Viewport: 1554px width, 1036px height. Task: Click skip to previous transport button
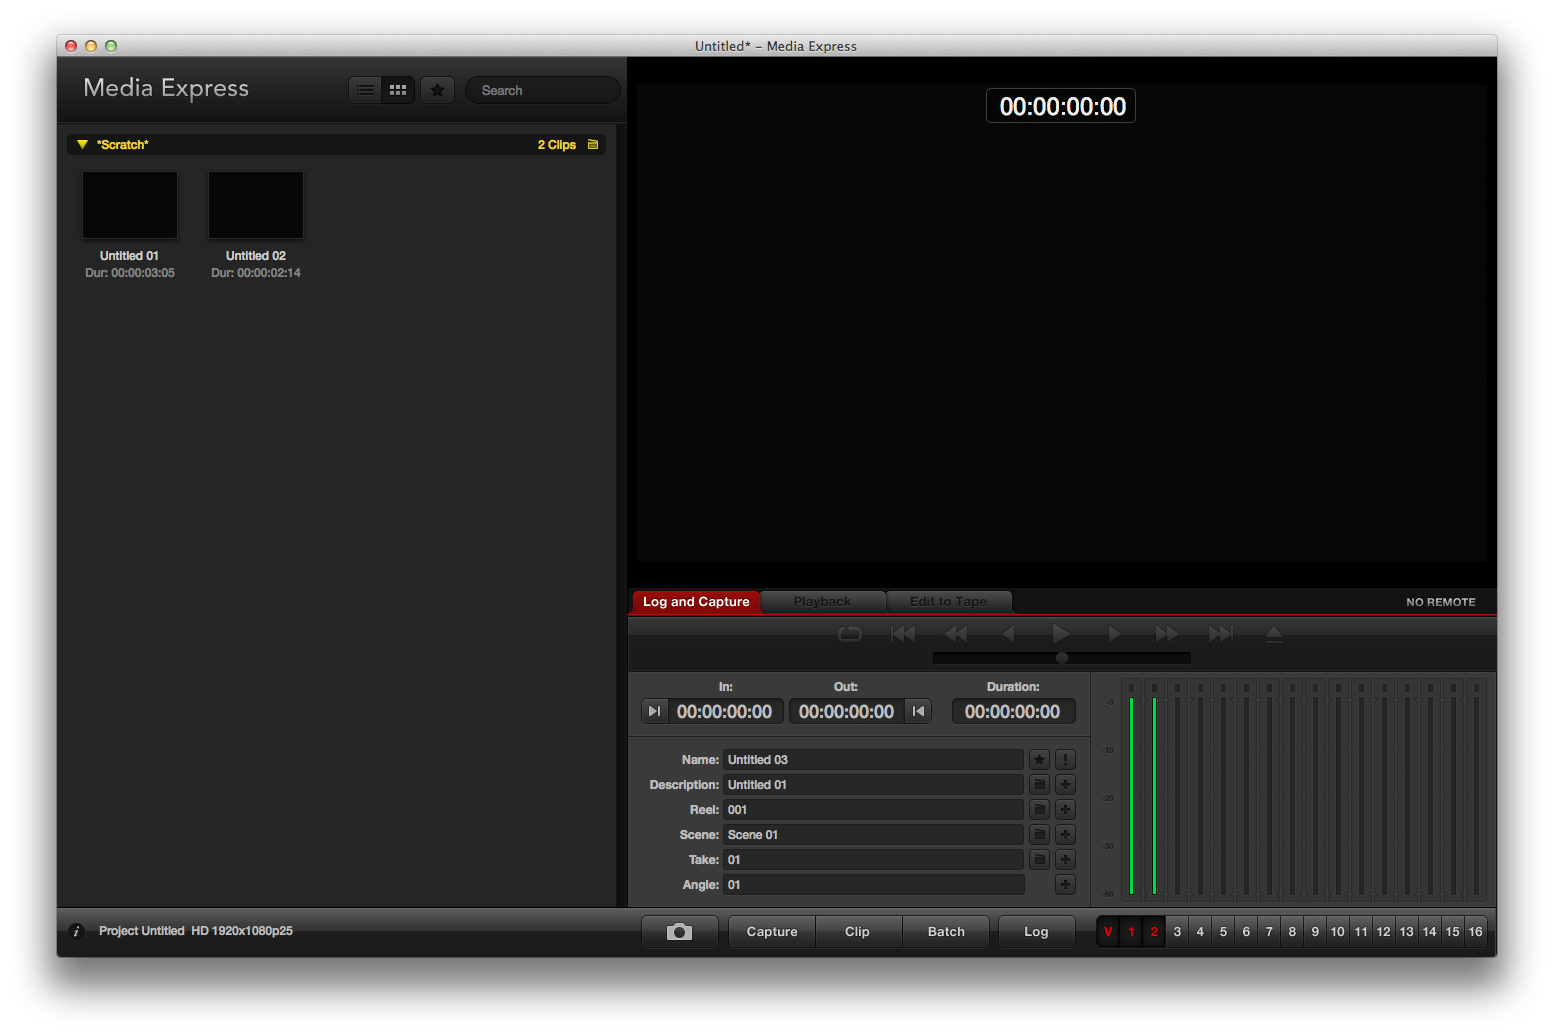coord(903,634)
